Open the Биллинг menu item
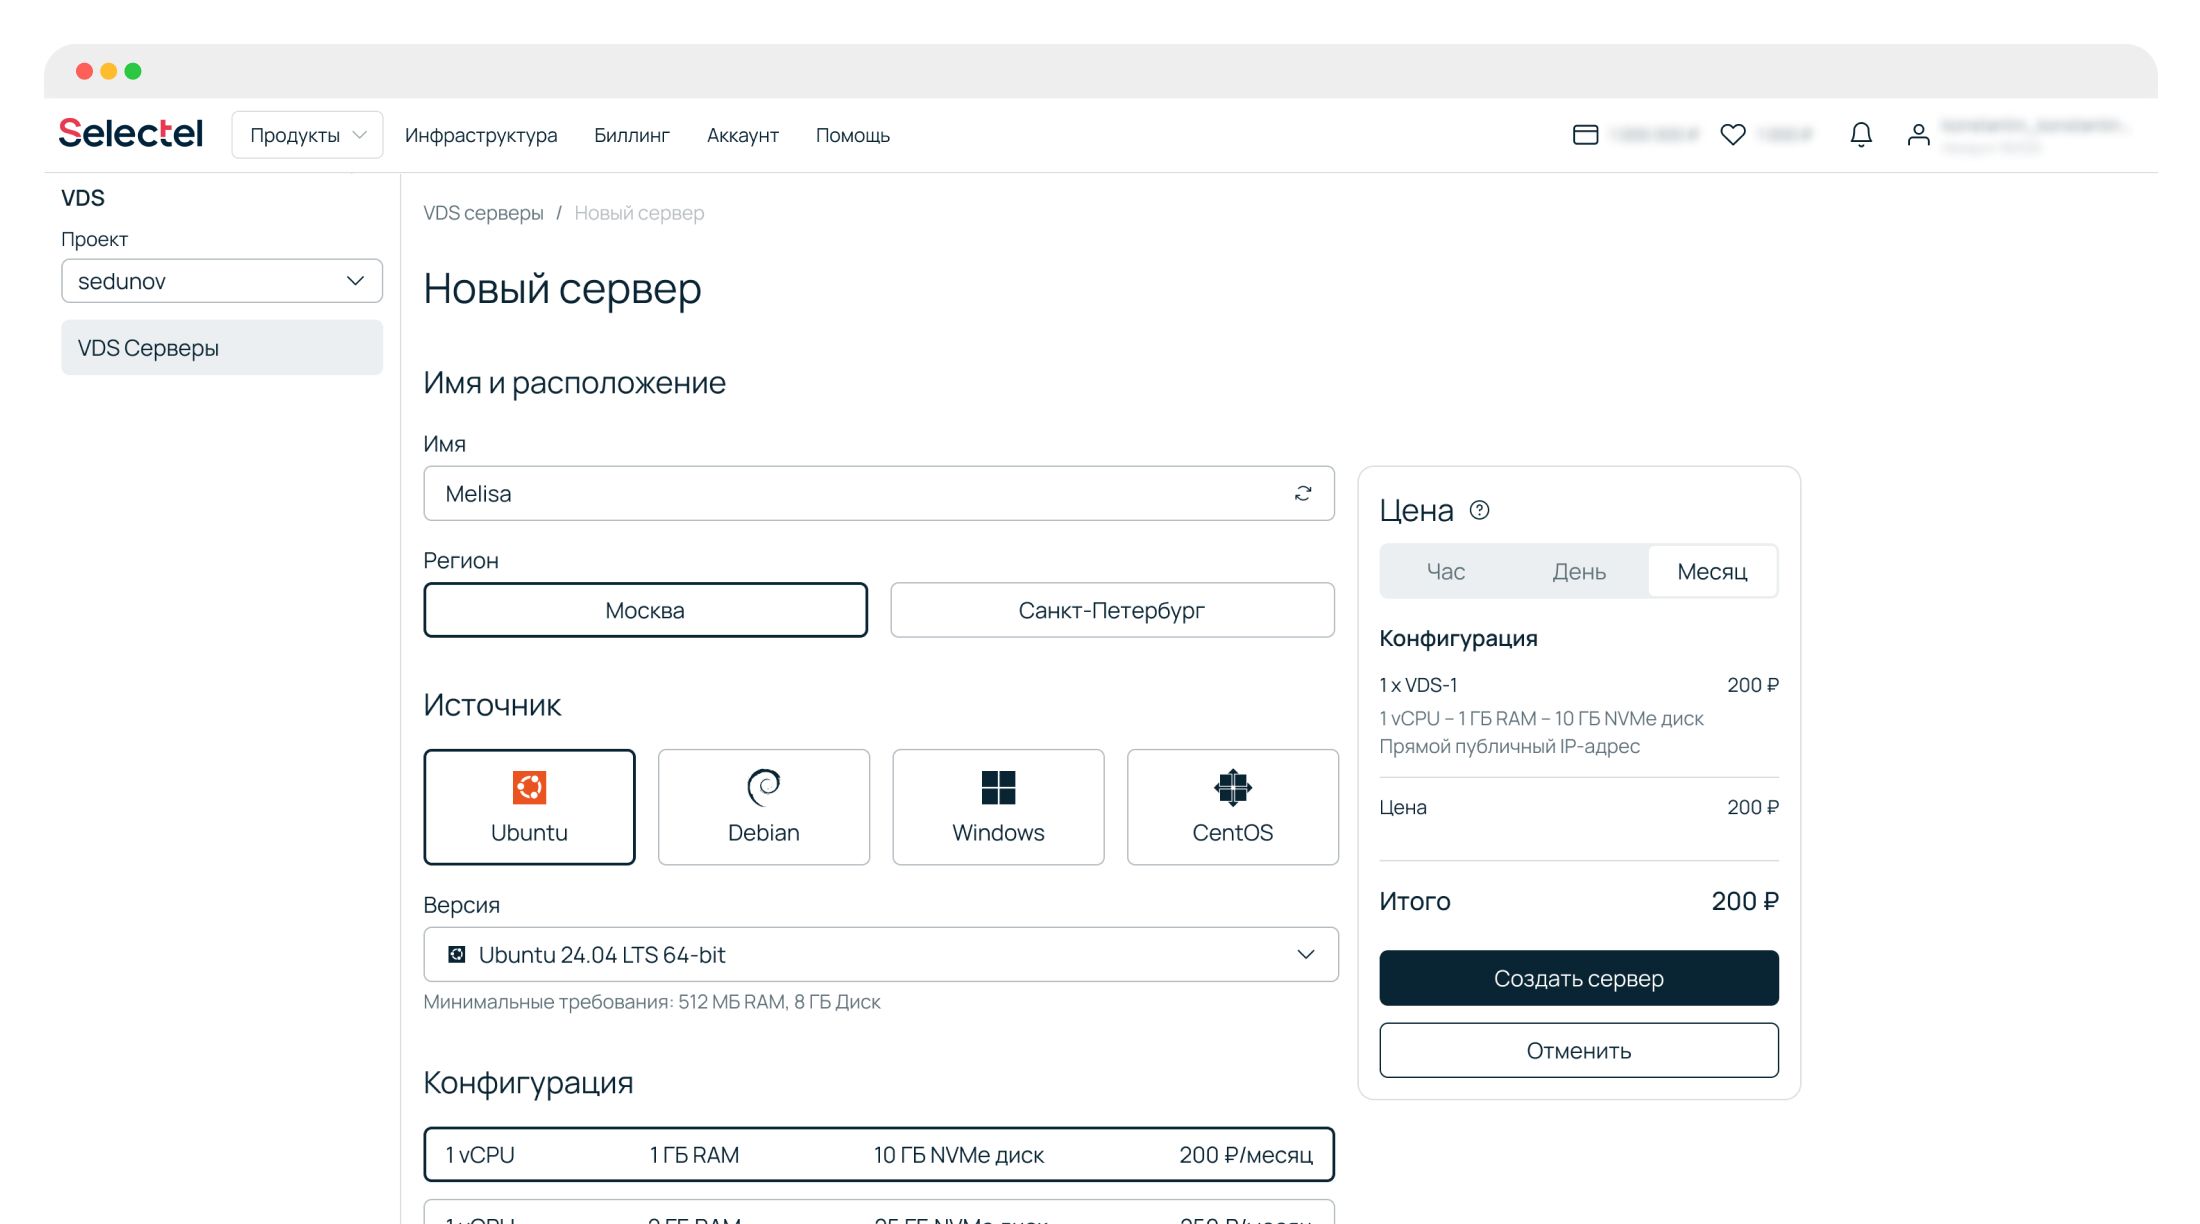2200x1224 pixels. [x=631, y=135]
